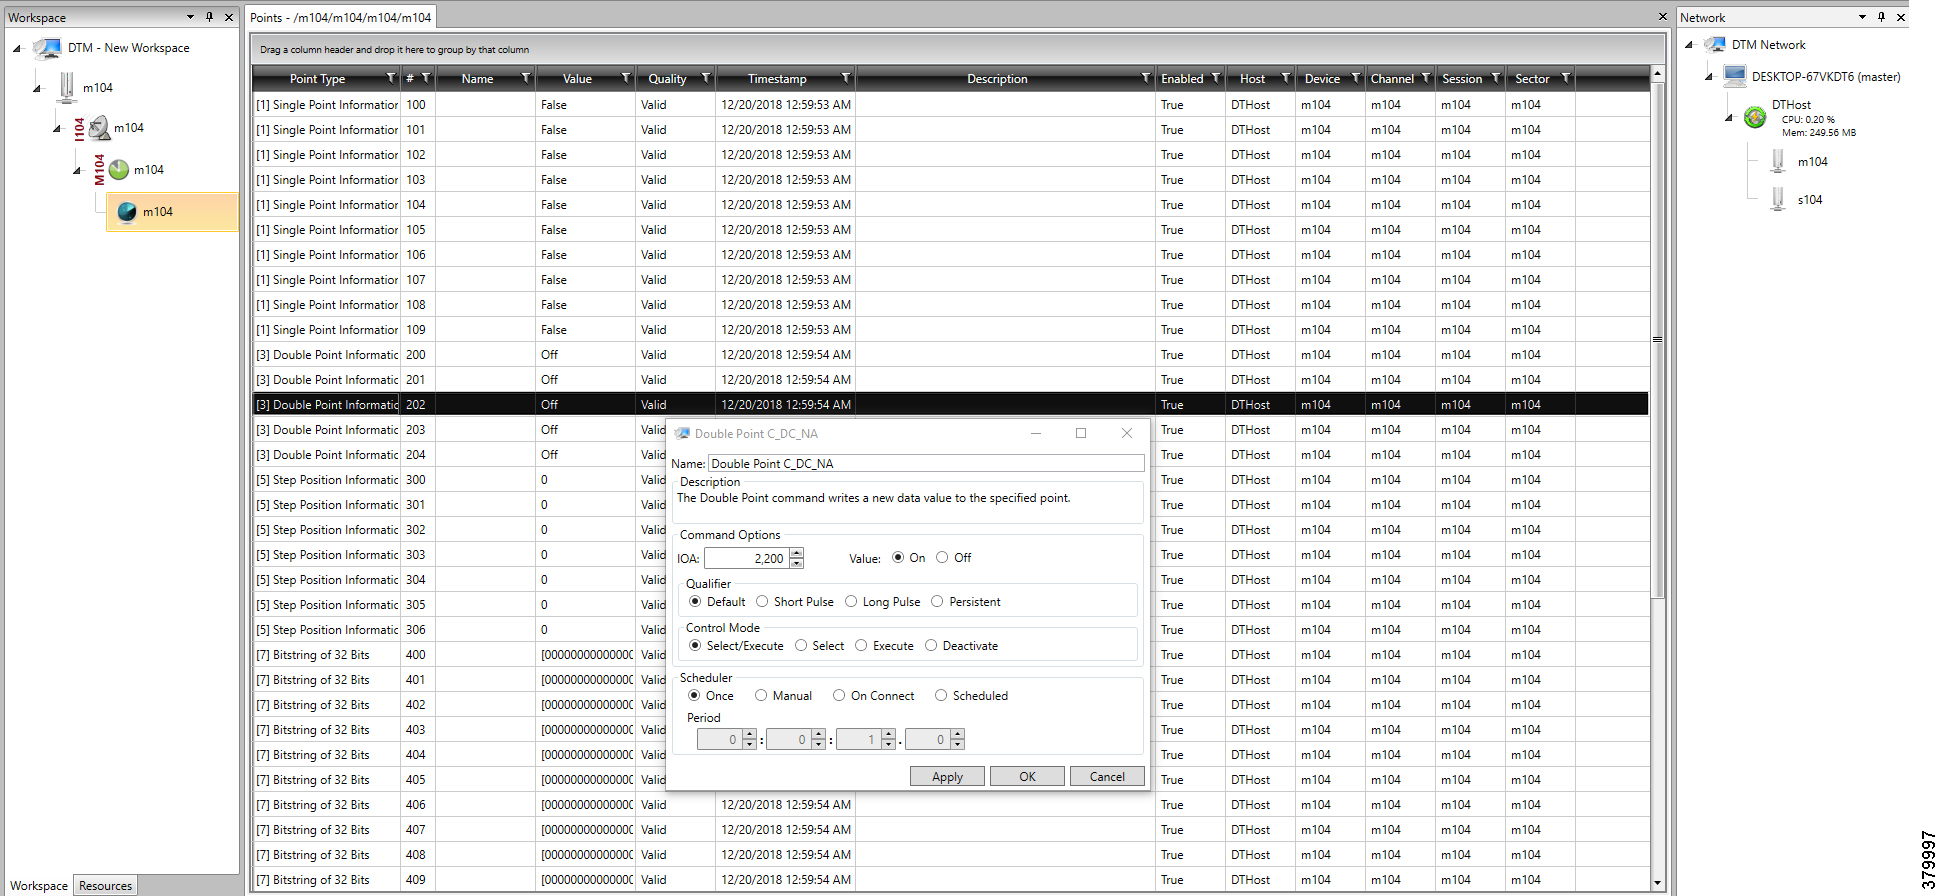Select the Single Point row numbered 105

pos(950,230)
